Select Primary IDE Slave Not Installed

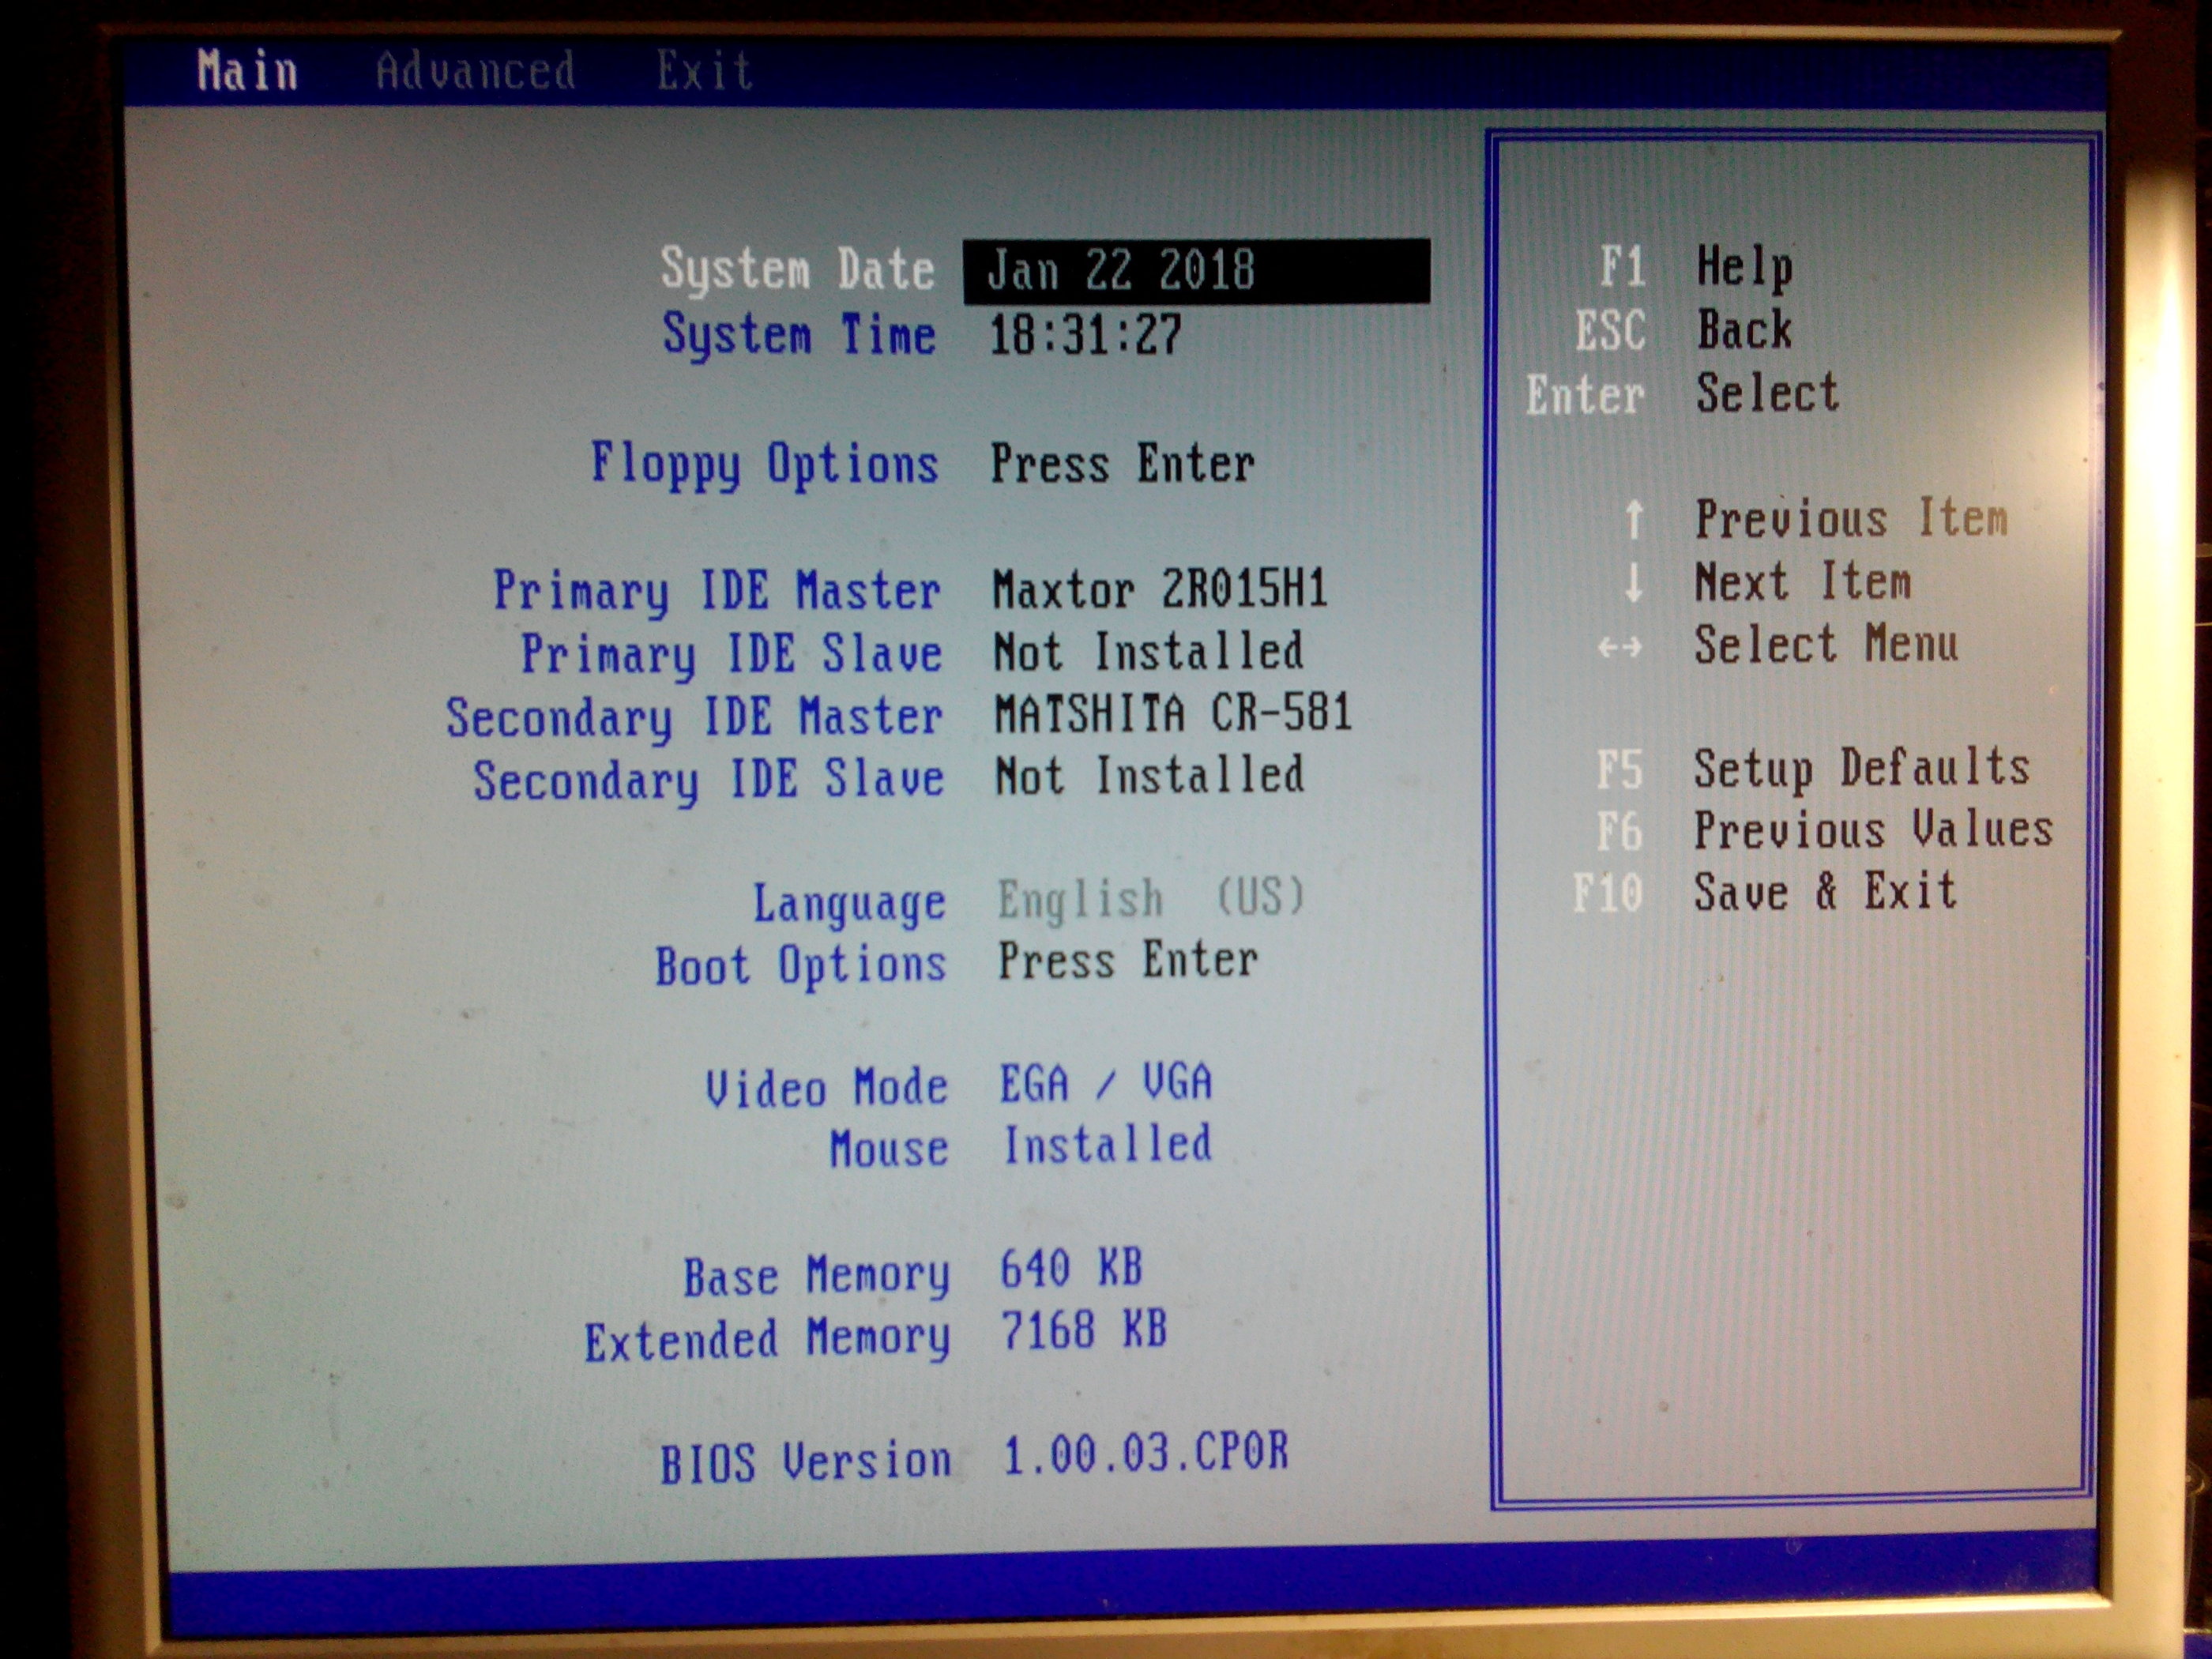1148,652
